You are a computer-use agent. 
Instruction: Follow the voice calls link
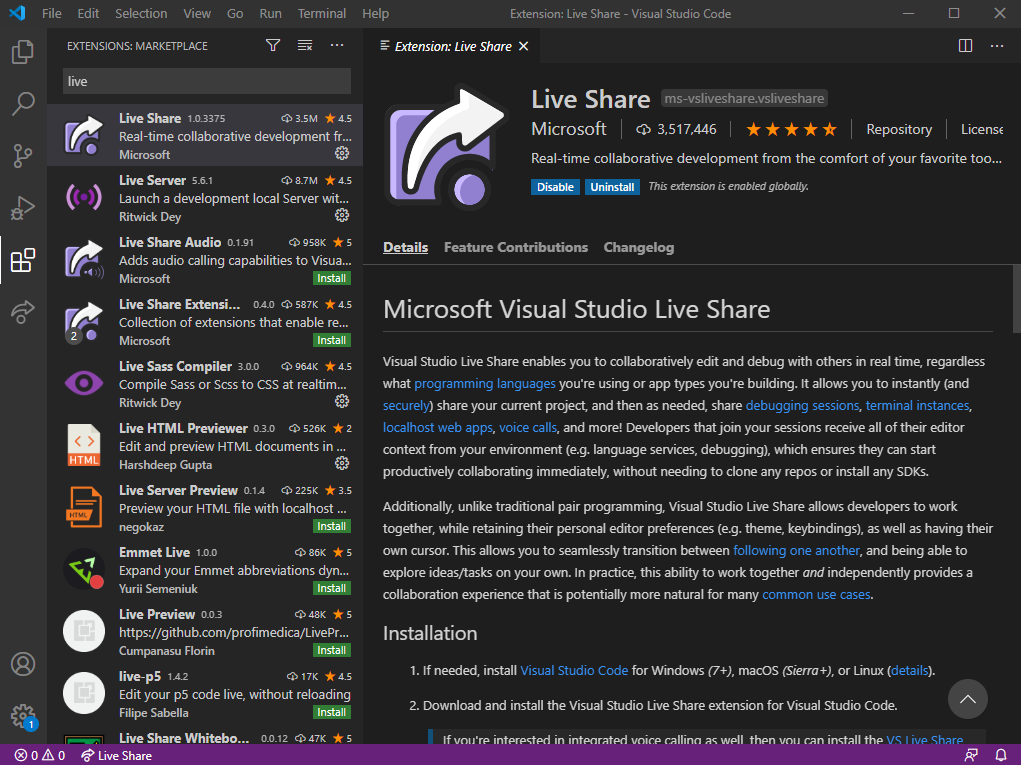pos(528,428)
